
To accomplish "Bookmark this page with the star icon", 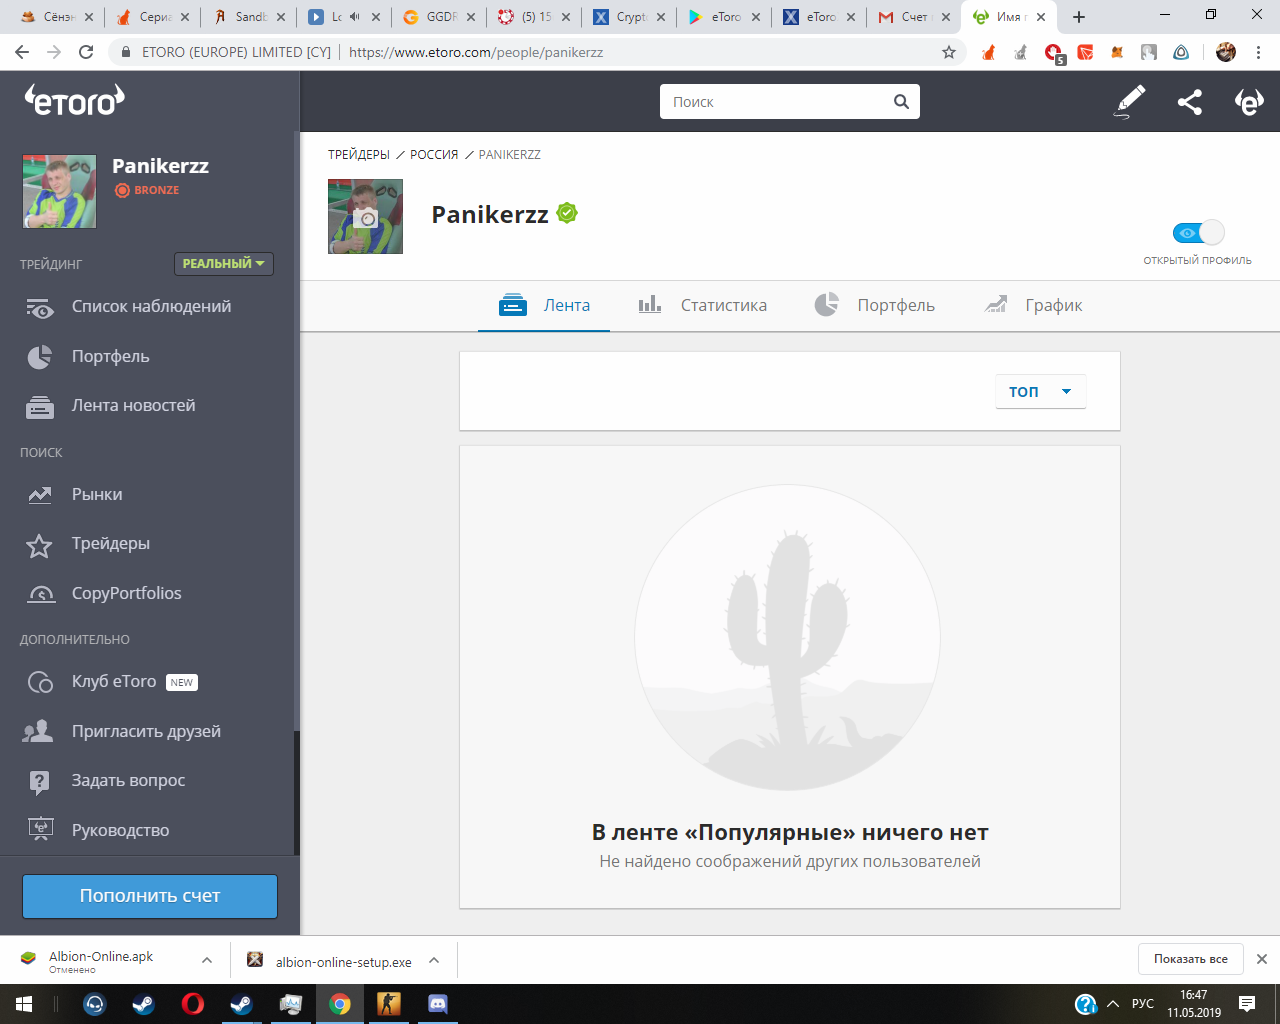I will pos(949,52).
